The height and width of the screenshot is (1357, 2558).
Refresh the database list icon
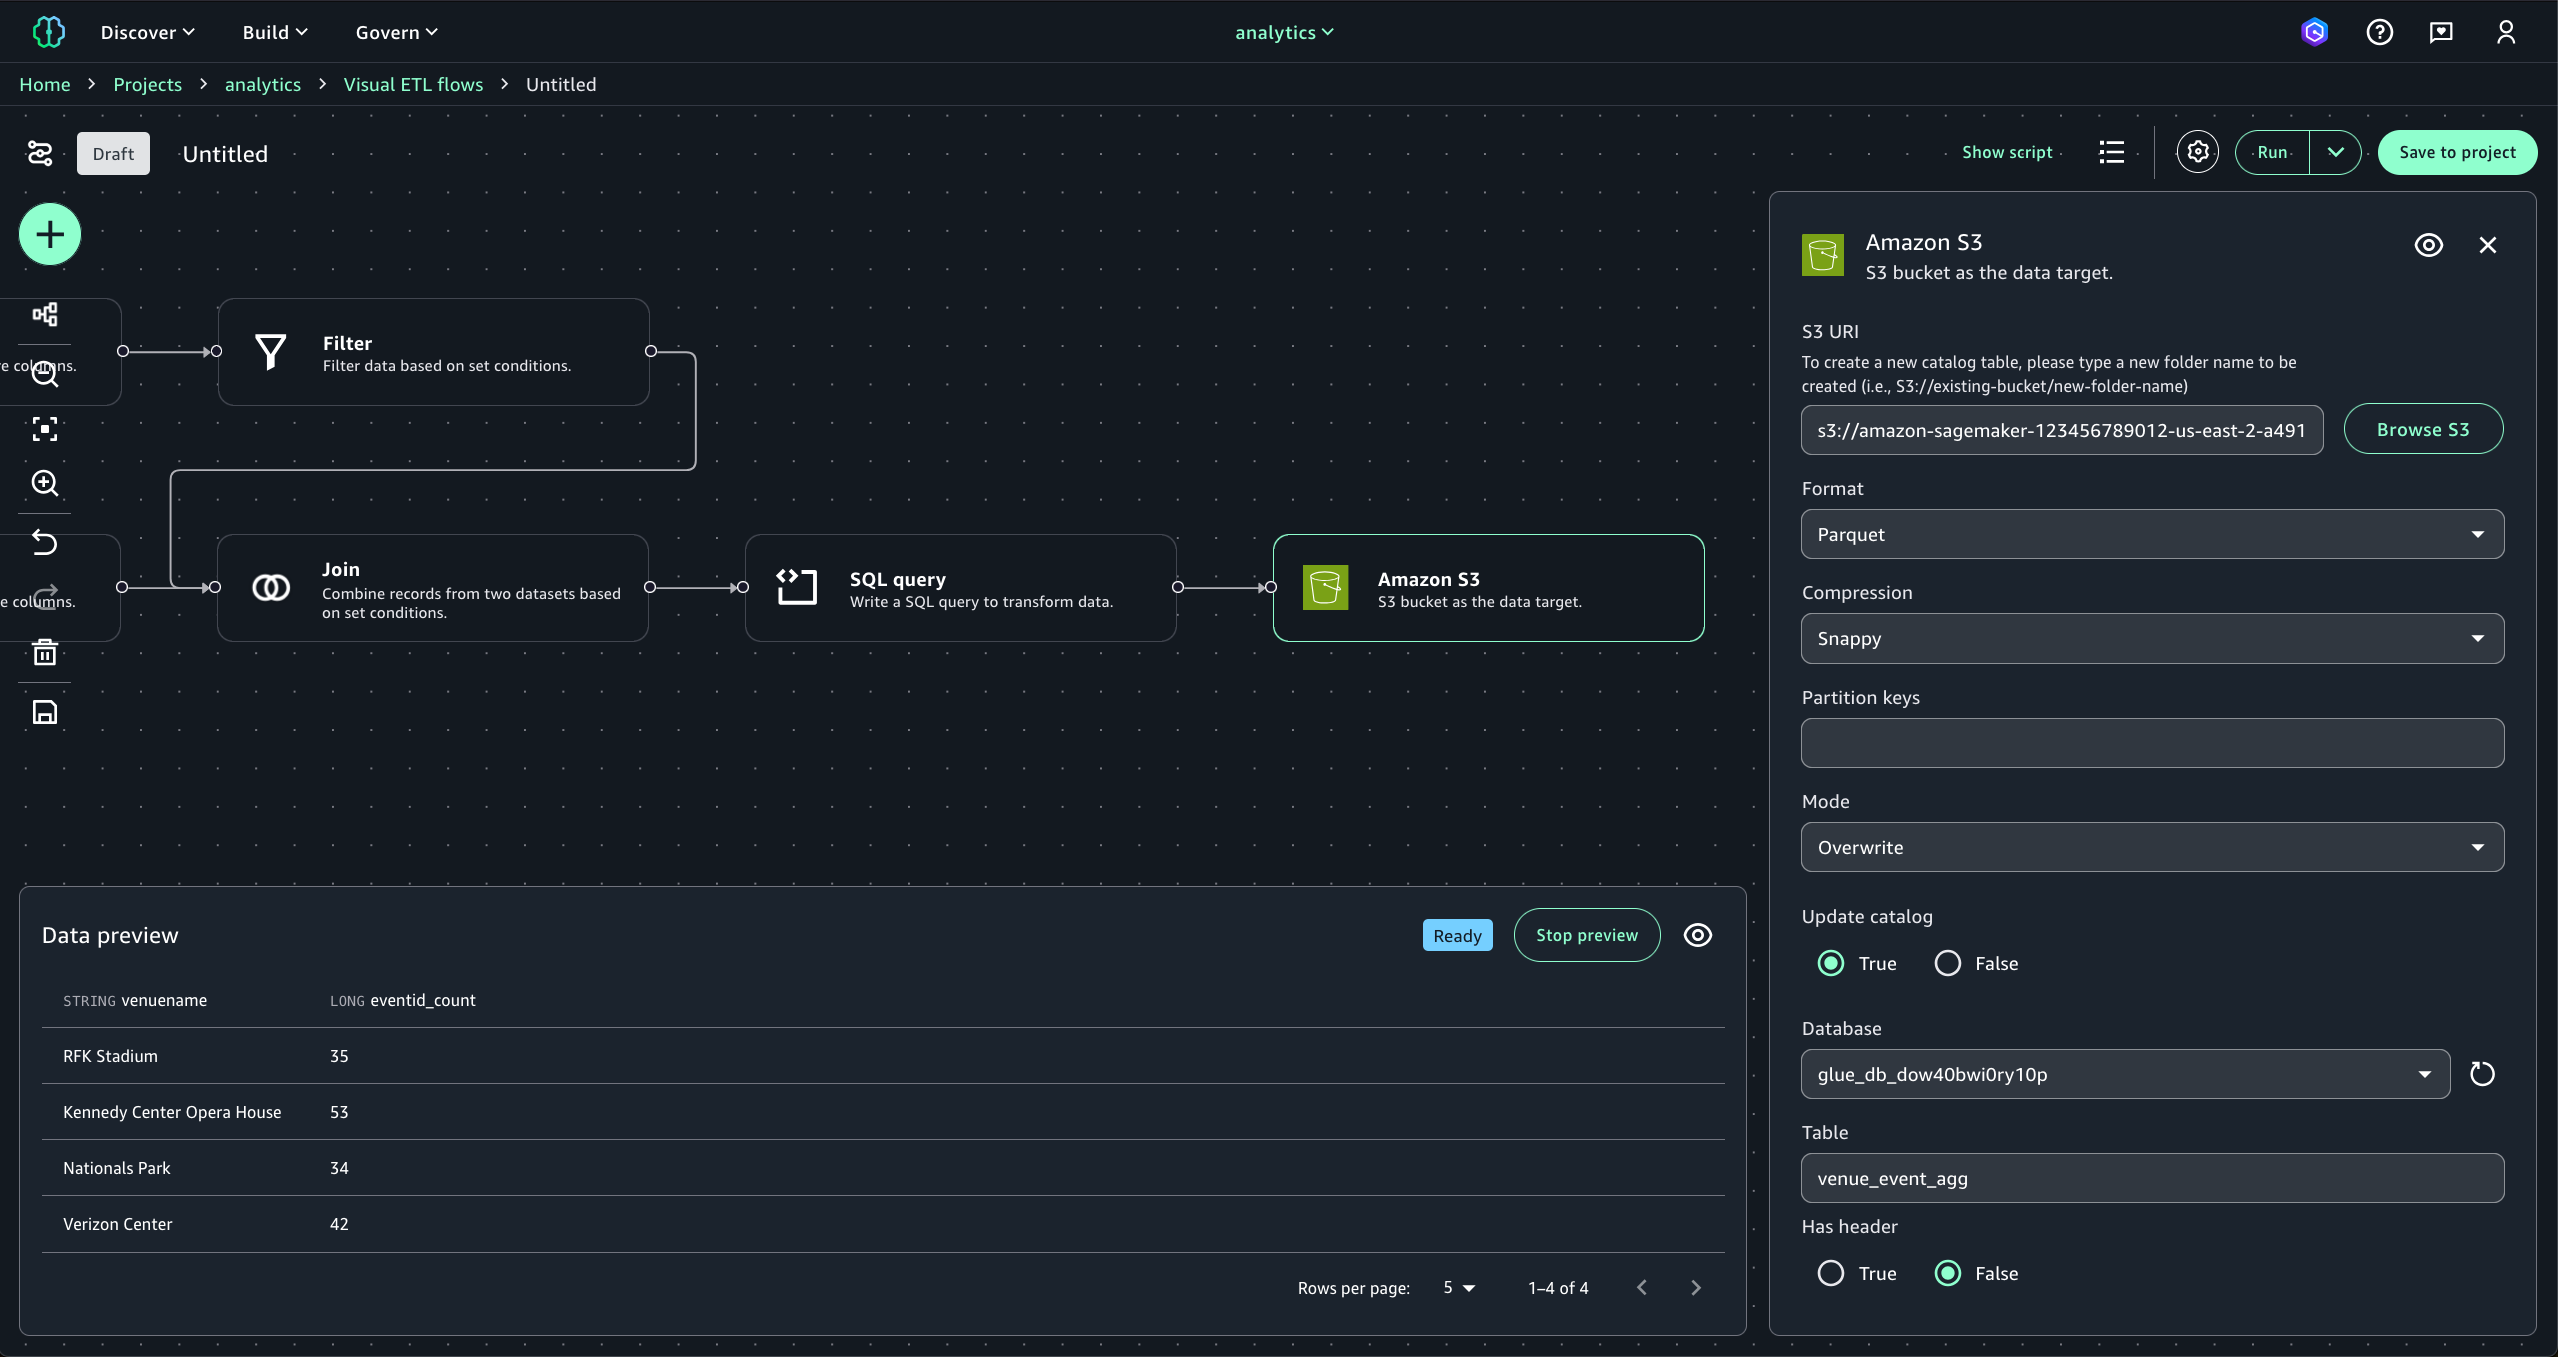[2482, 1074]
